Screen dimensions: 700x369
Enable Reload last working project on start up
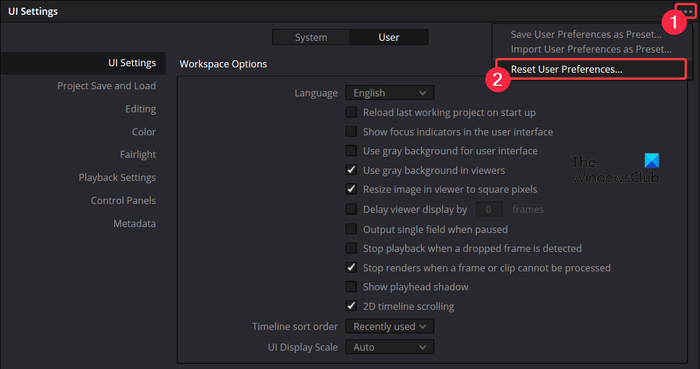[351, 112]
